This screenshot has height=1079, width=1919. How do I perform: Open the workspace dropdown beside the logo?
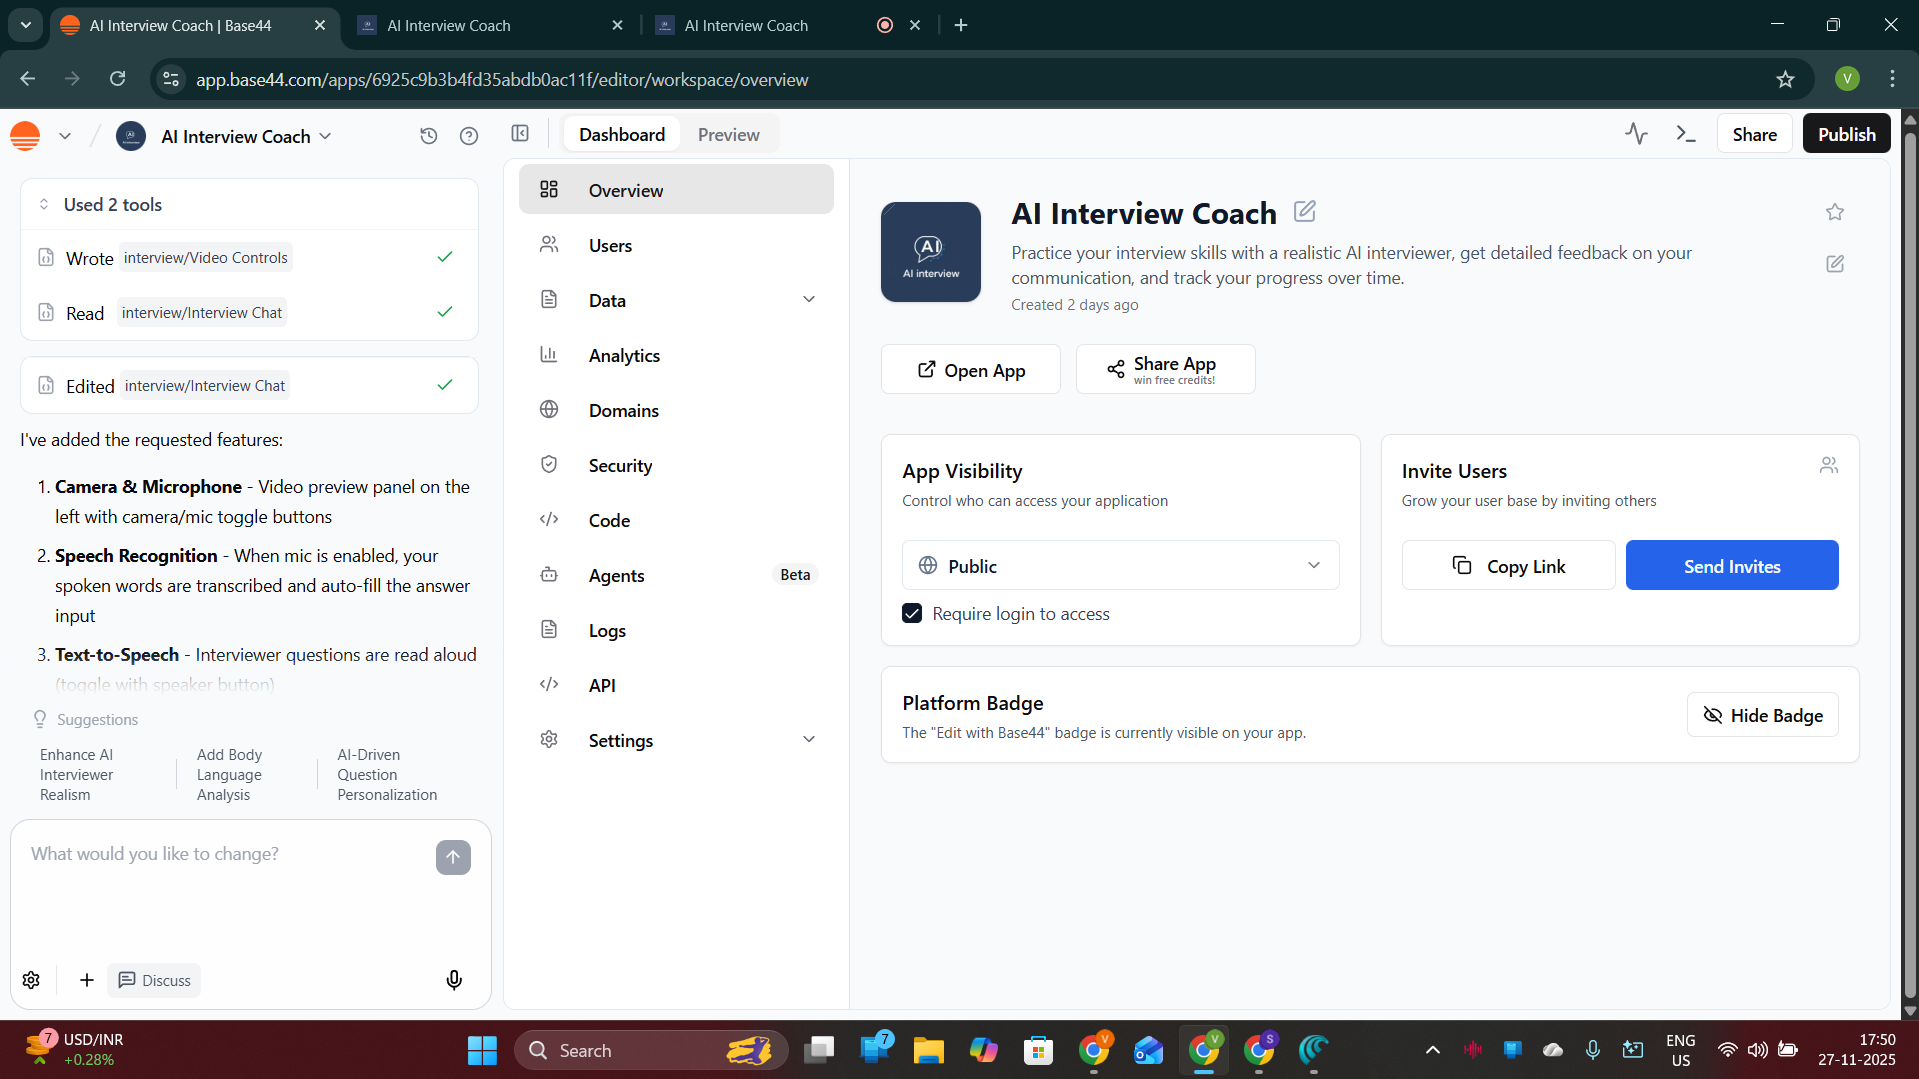click(x=65, y=136)
